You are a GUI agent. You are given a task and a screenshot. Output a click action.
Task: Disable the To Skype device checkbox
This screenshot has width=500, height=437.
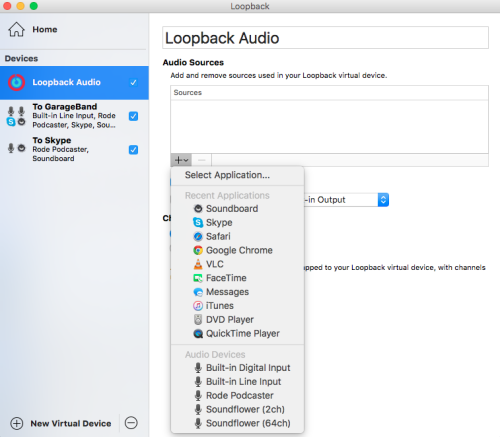[133, 150]
